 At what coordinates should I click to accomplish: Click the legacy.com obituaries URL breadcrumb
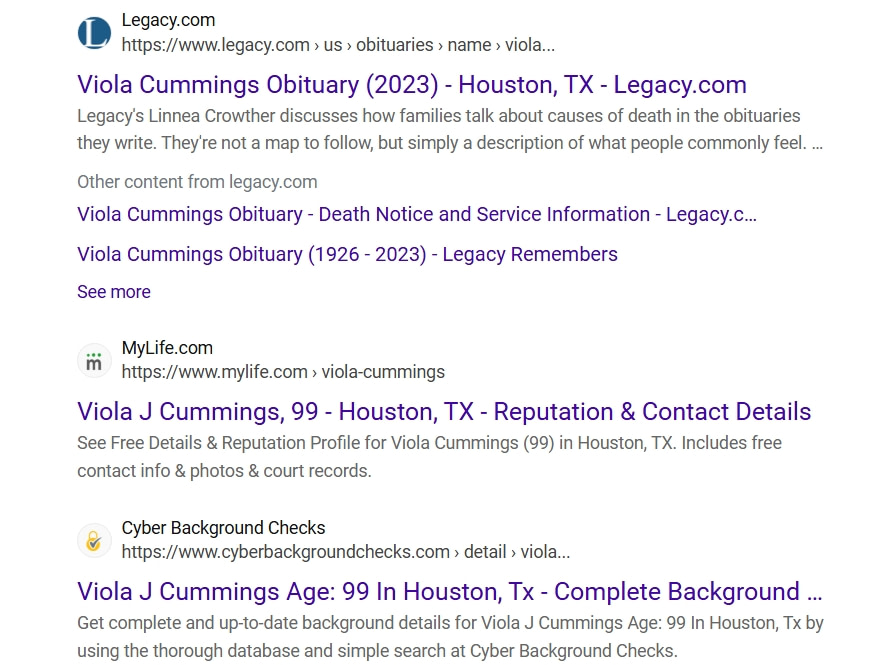click(338, 45)
